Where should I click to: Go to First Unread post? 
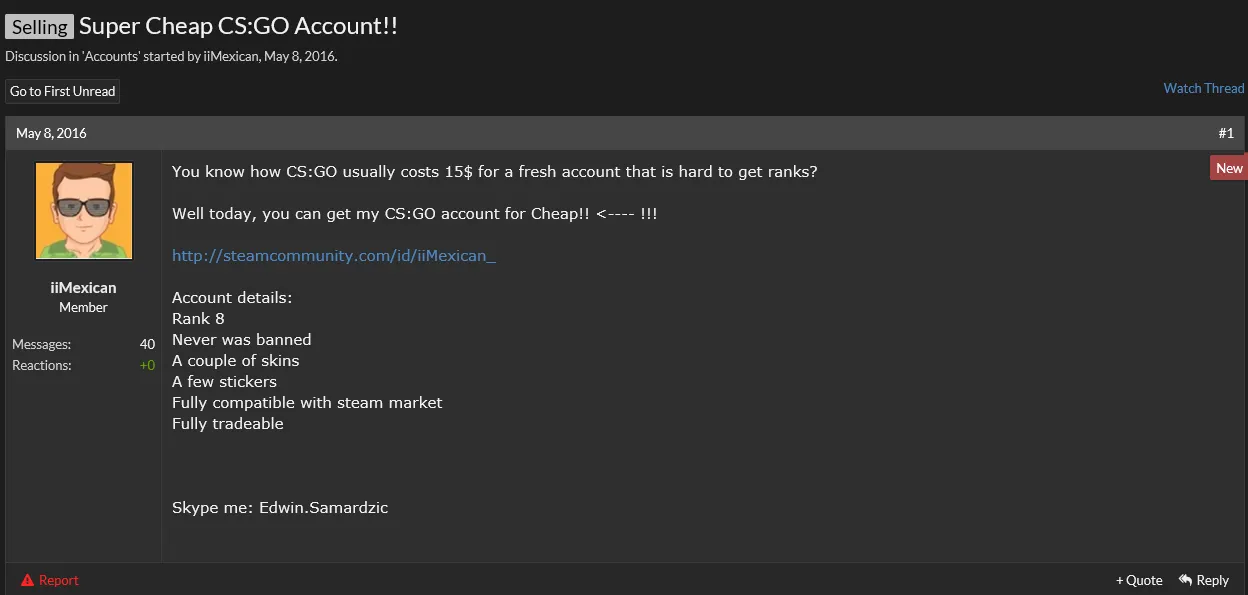coord(63,91)
